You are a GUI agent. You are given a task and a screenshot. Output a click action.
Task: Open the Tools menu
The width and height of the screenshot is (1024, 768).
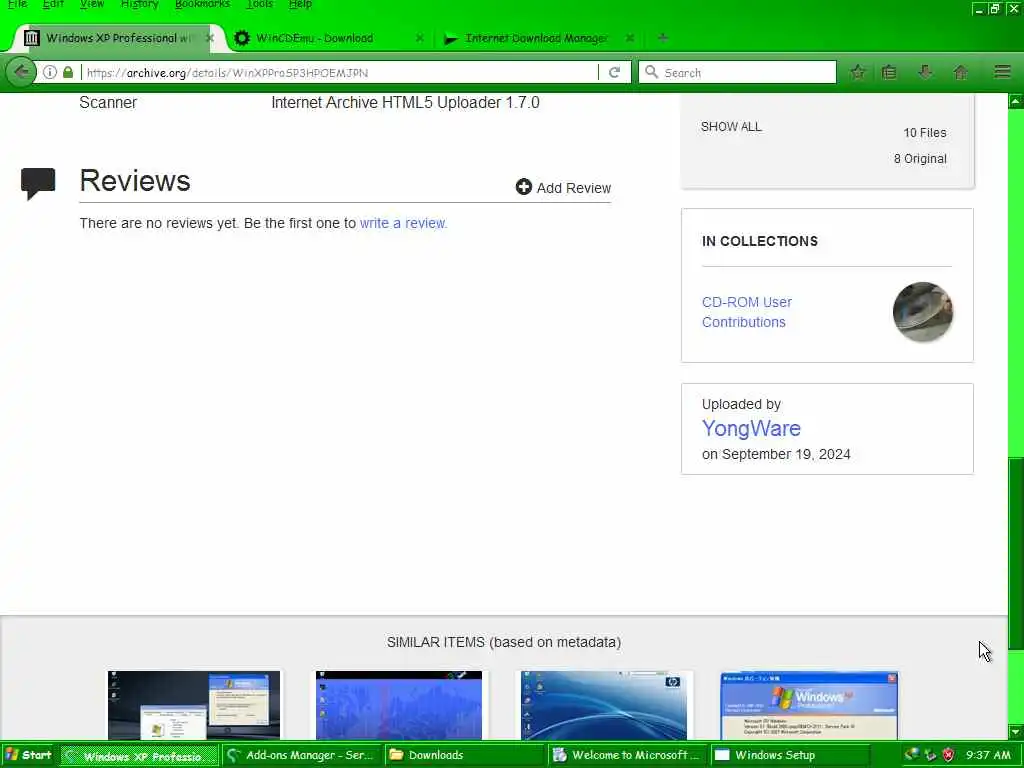coord(260,5)
